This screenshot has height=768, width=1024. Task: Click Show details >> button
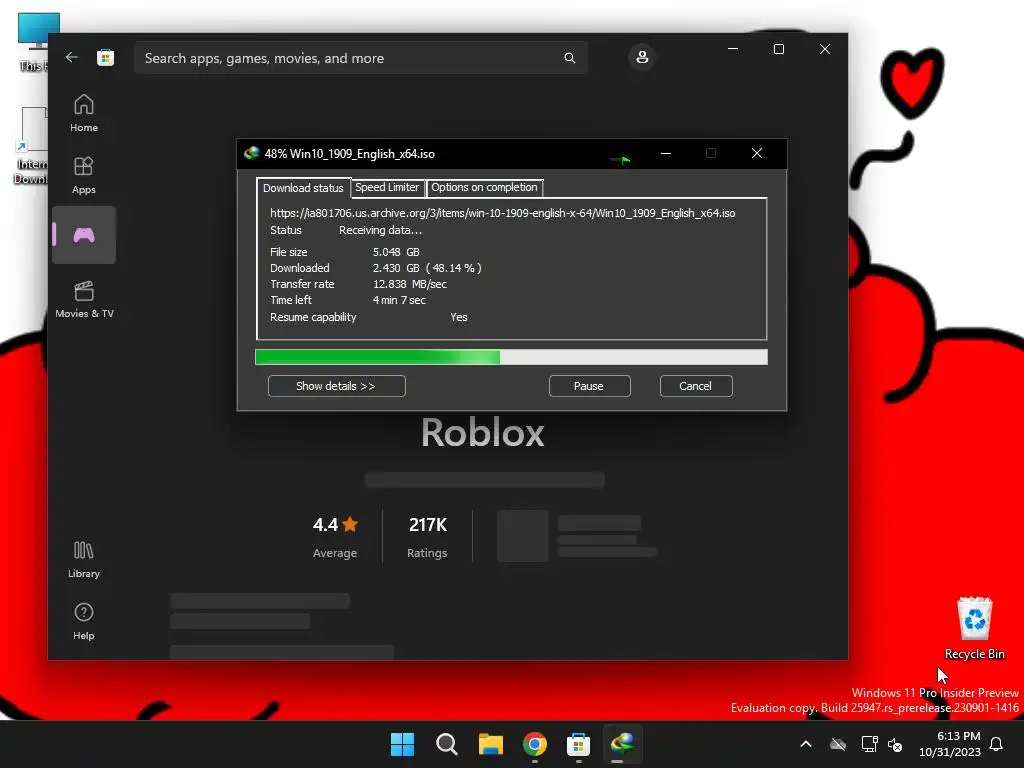pyautogui.click(x=336, y=386)
